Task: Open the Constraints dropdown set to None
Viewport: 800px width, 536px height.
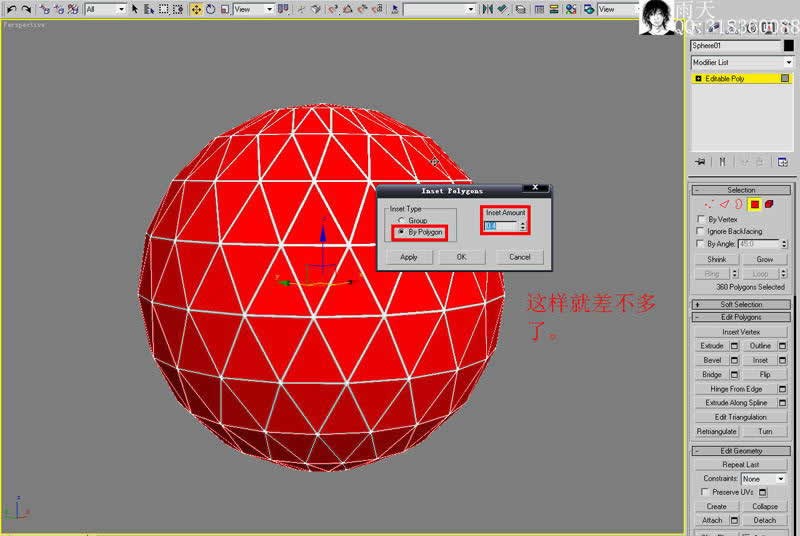Action: tap(764, 479)
